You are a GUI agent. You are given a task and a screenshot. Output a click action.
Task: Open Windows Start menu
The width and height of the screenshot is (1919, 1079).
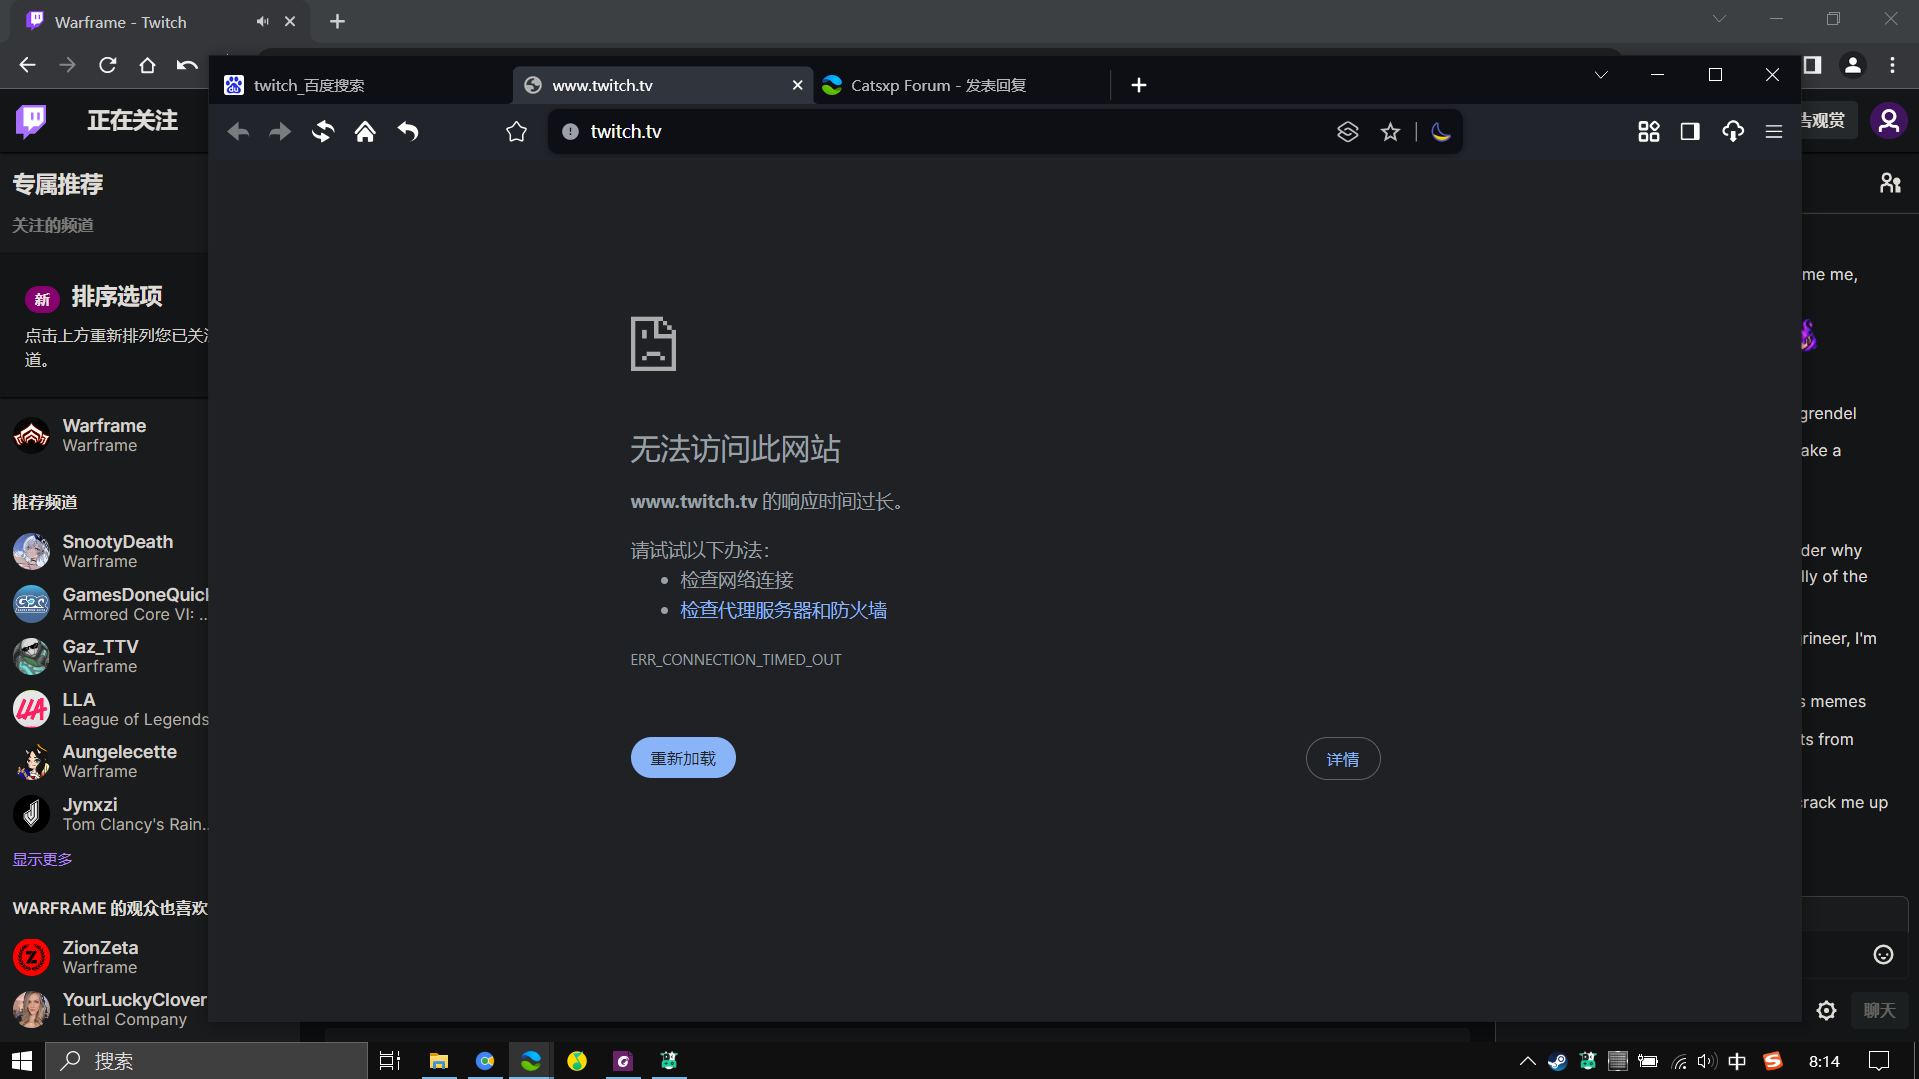pos(22,1061)
